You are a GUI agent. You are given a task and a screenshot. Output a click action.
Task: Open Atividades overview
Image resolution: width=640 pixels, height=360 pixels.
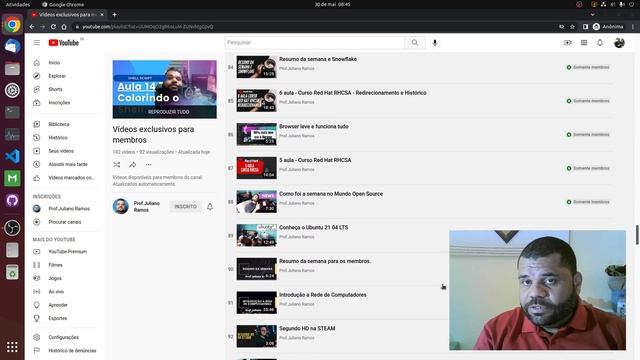(18, 4)
